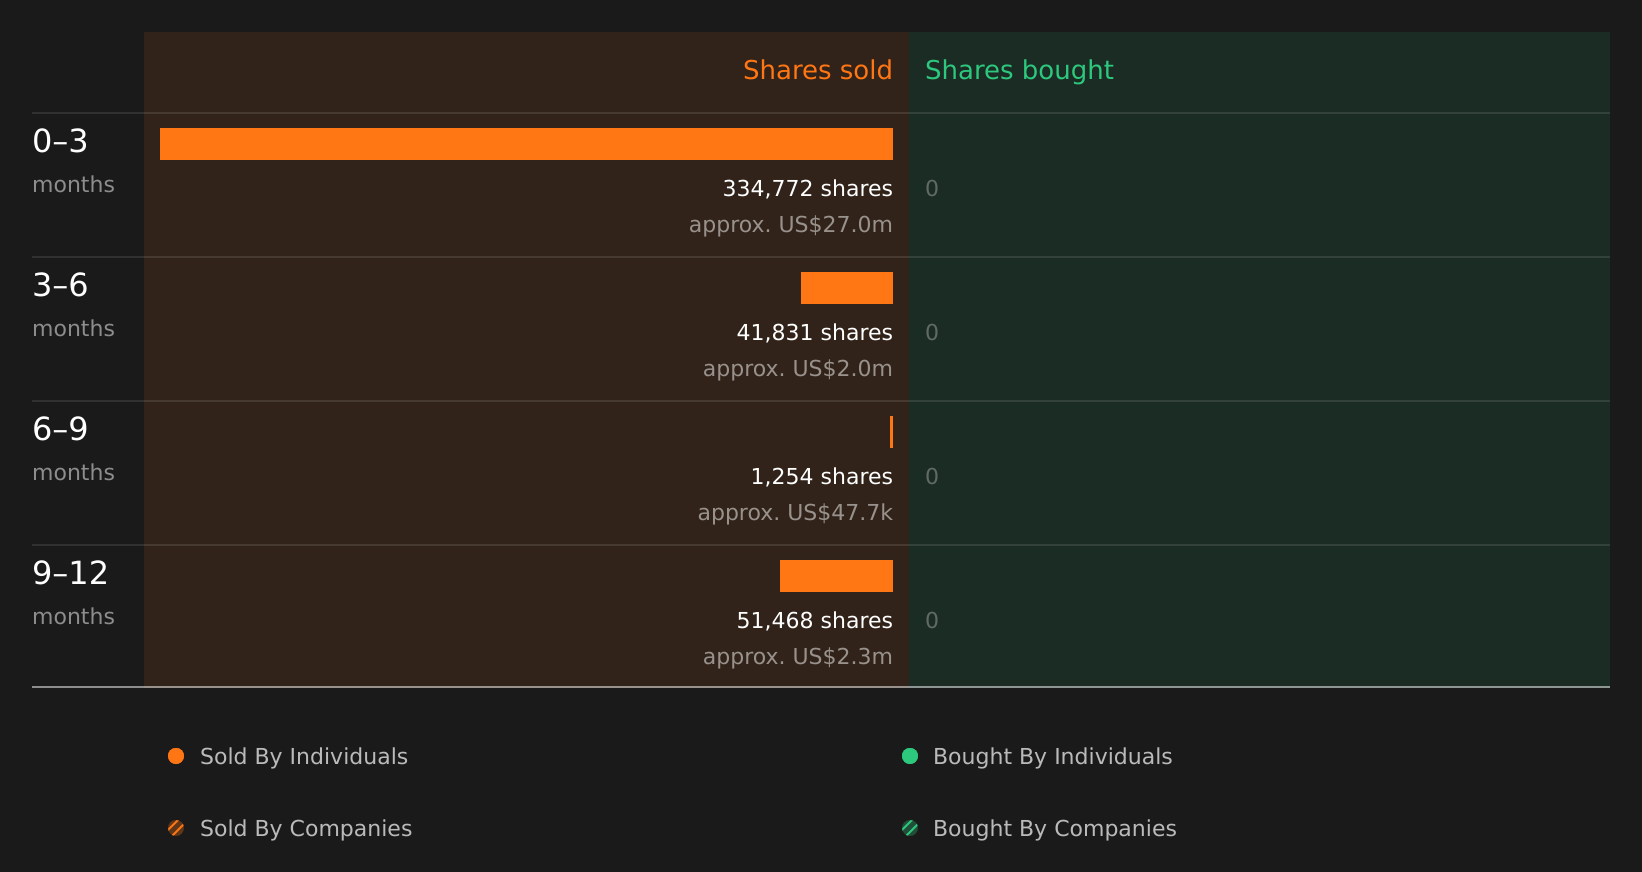1642x872 pixels.
Task: Click the Shares bought column header
Action: (x=1019, y=70)
